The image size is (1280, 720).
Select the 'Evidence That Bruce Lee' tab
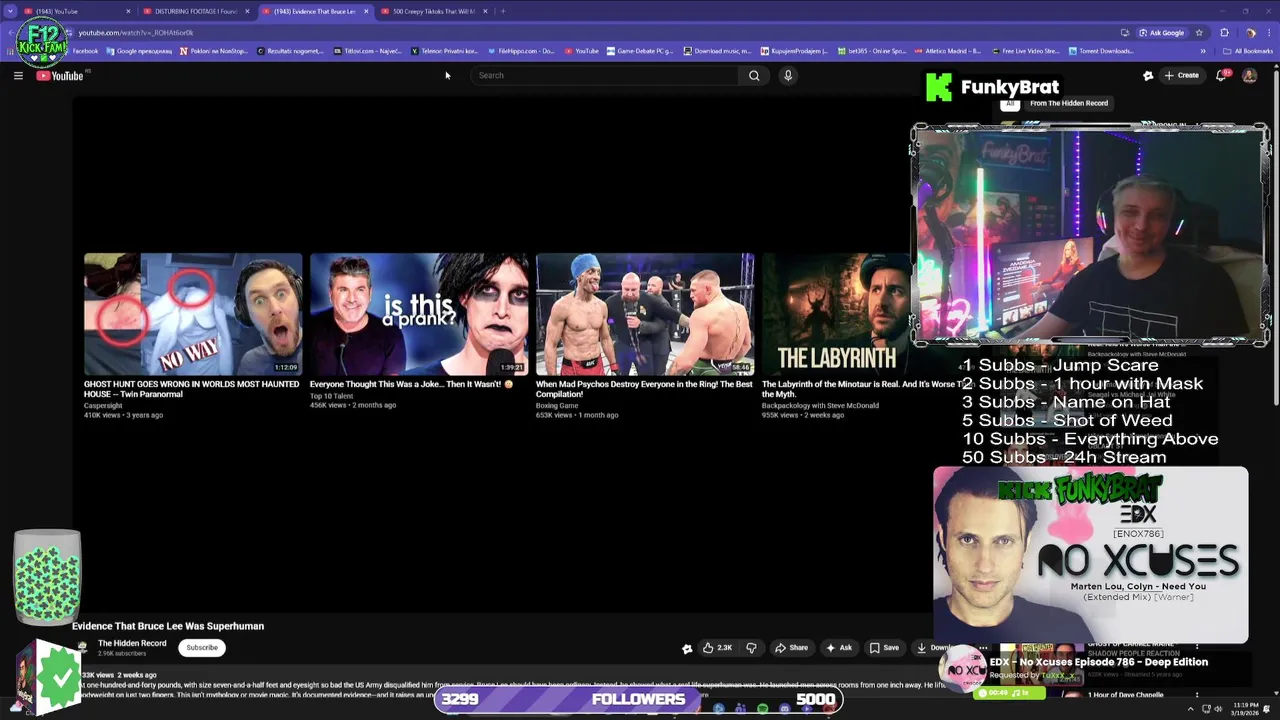click(x=314, y=11)
